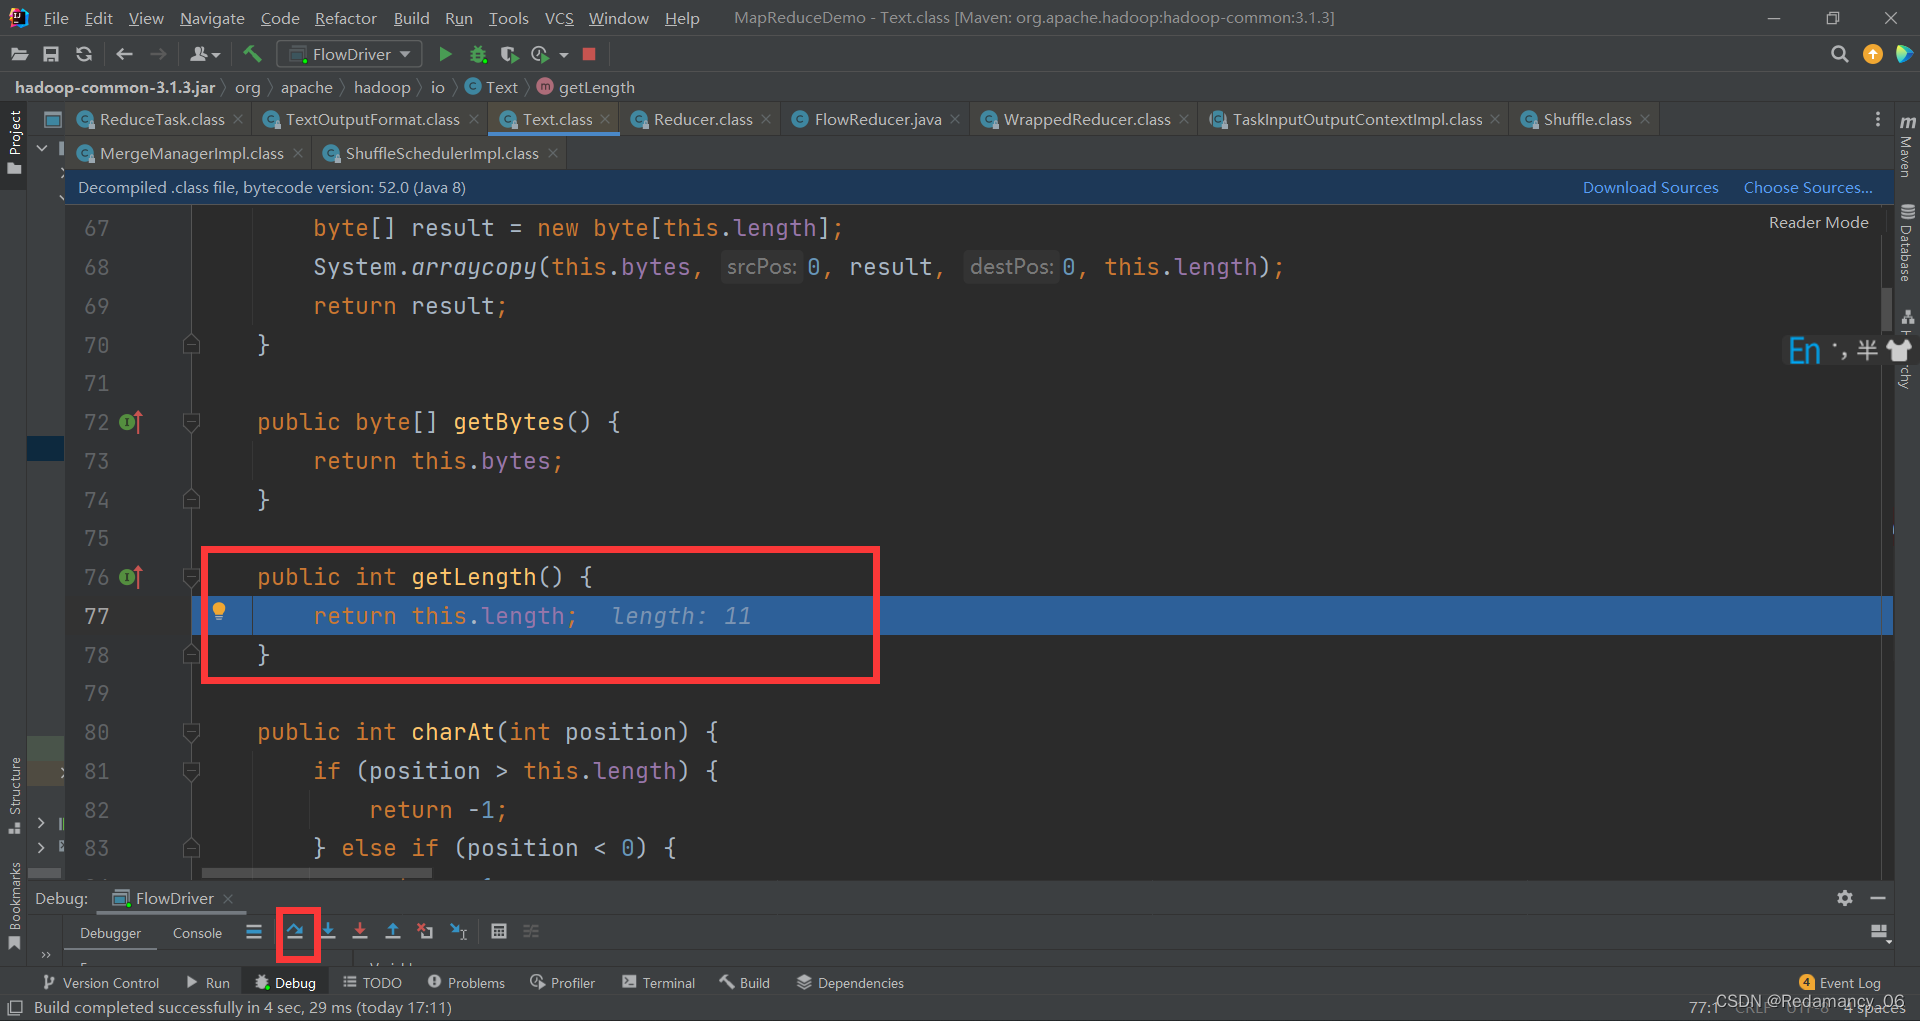
Task: Stop the process with the red square
Action: pos(589,54)
